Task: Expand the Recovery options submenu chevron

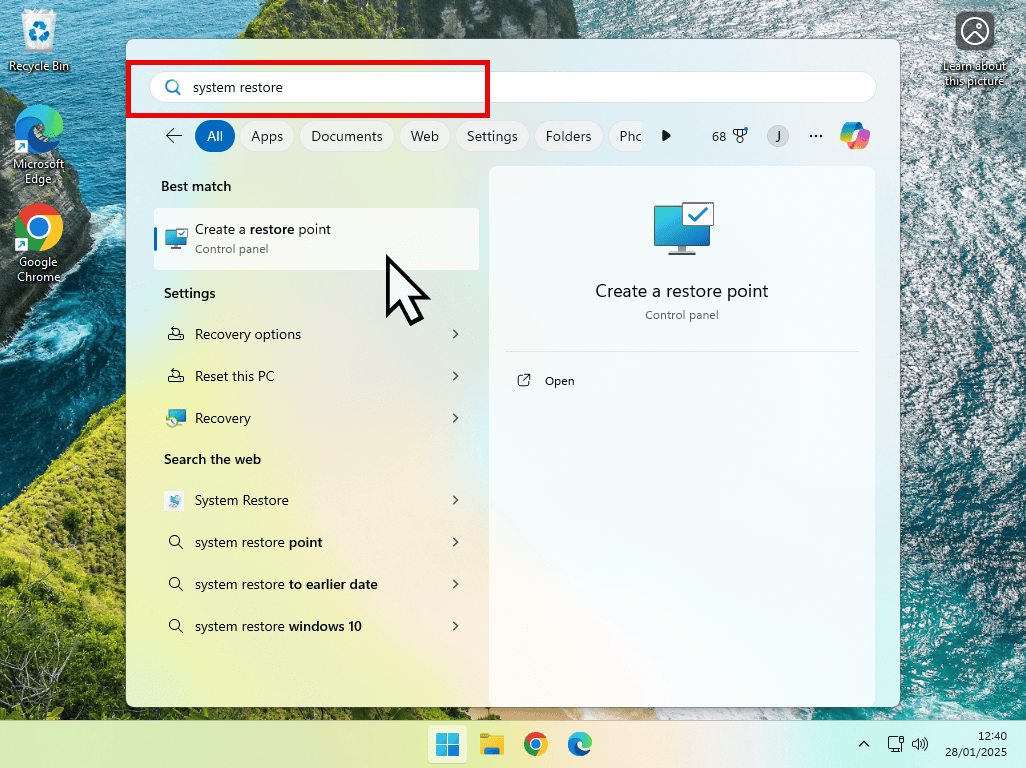Action: 456,334
